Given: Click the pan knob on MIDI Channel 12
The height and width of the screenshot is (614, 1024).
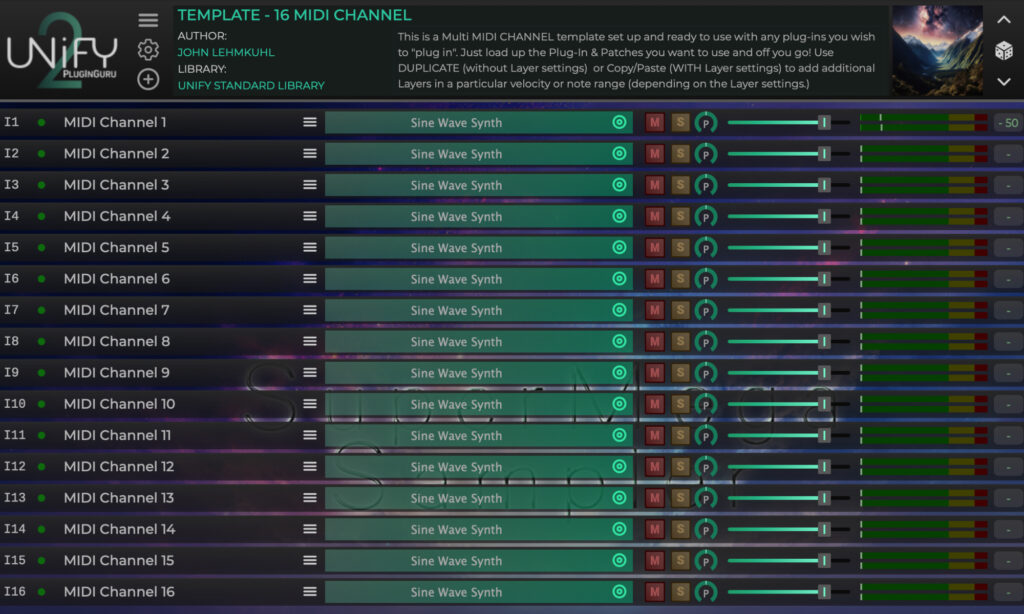Looking at the screenshot, I should click(706, 467).
